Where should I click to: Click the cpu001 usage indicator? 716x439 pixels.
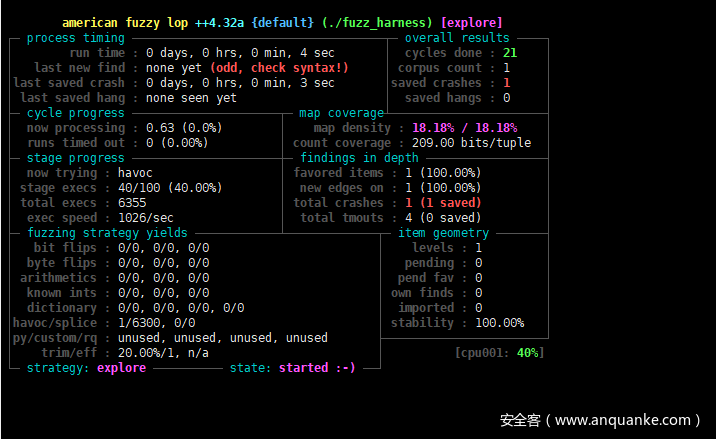pyautogui.click(x=499, y=352)
